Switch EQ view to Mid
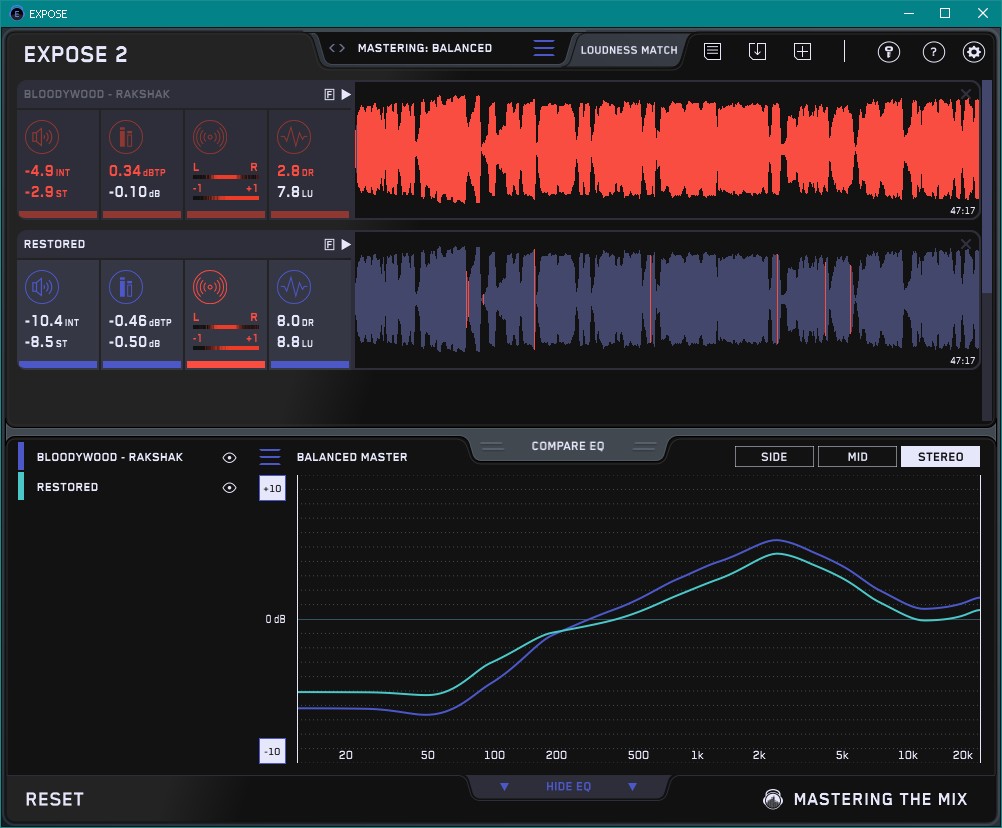 (857, 457)
